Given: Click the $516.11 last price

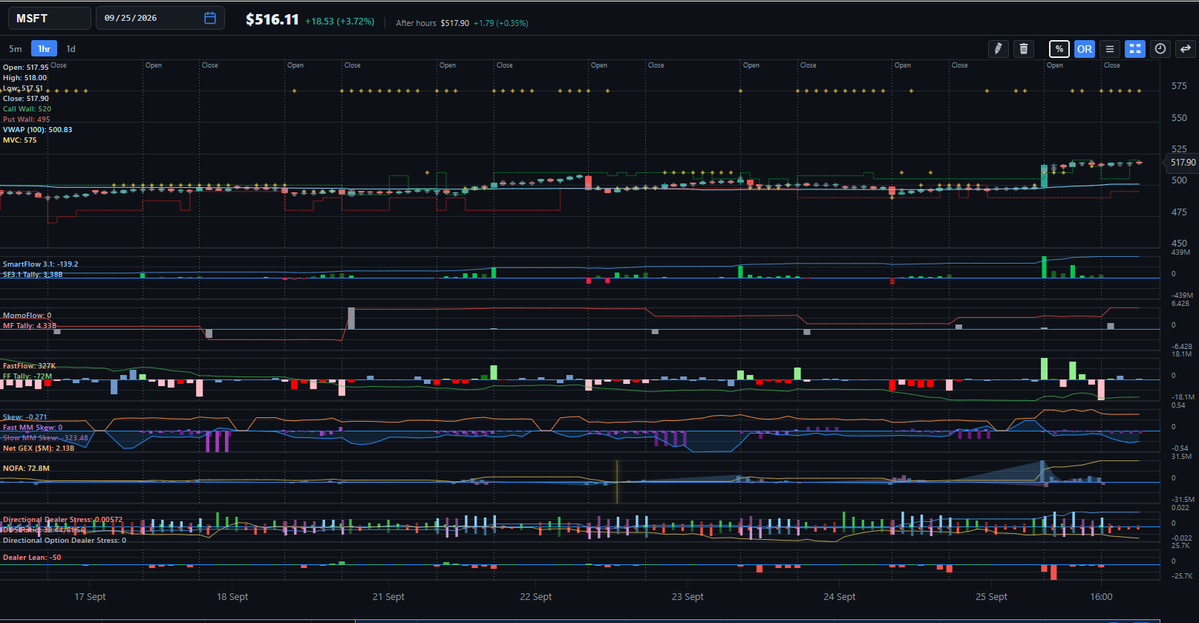Looking at the screenshot, I should pyautogui.click(x=272, y=20).
